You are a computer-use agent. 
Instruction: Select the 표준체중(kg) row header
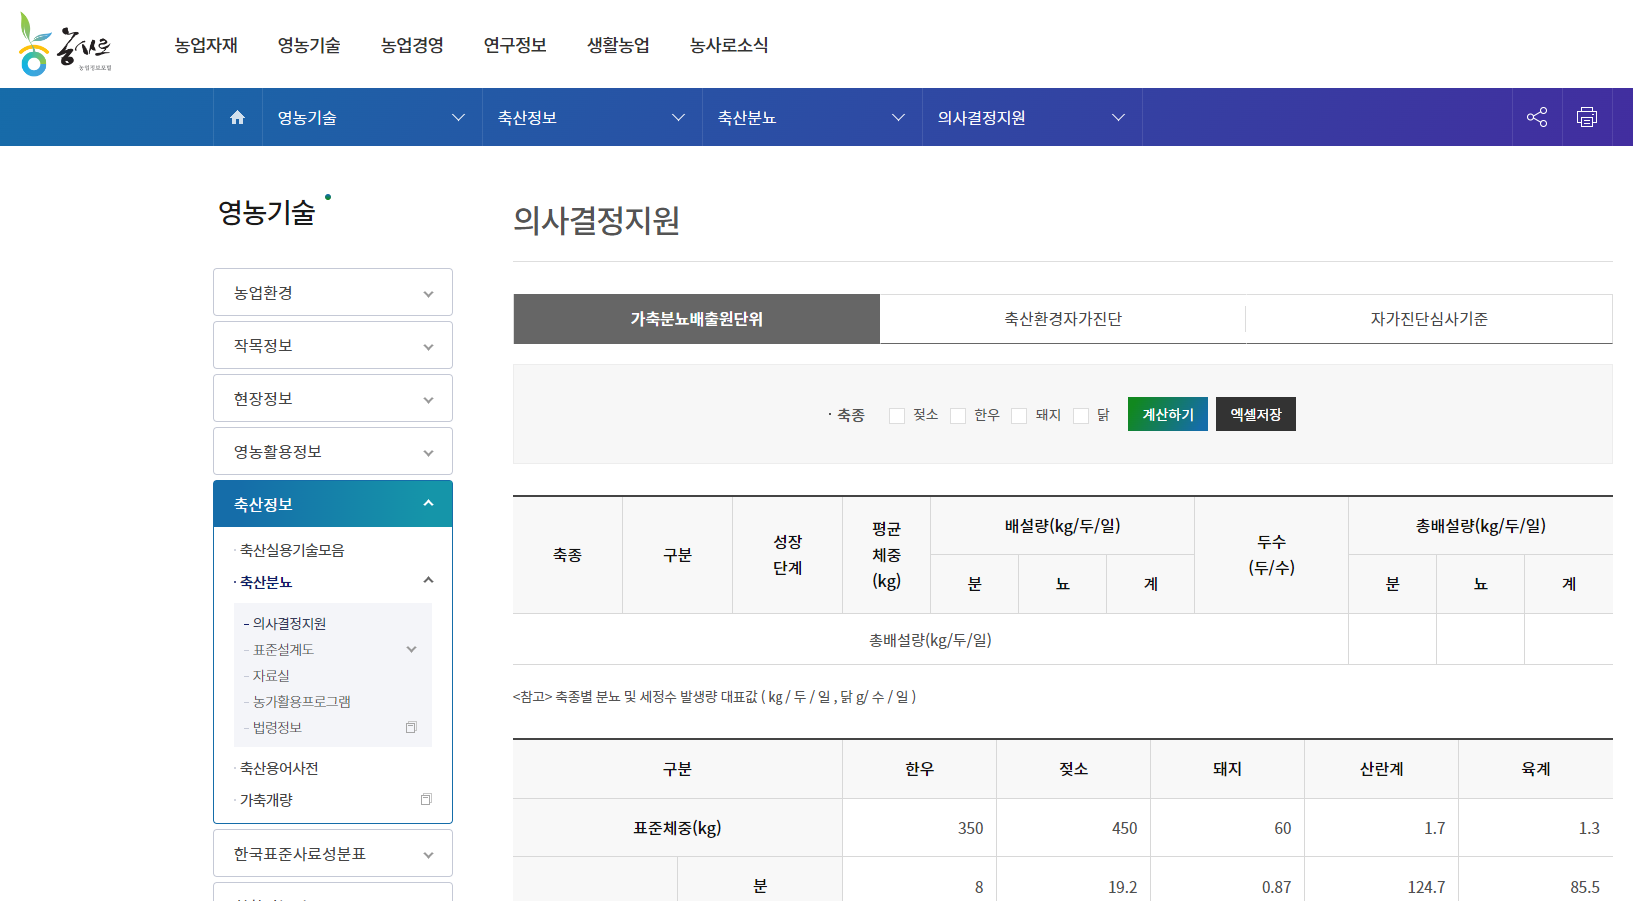point(677,828)
